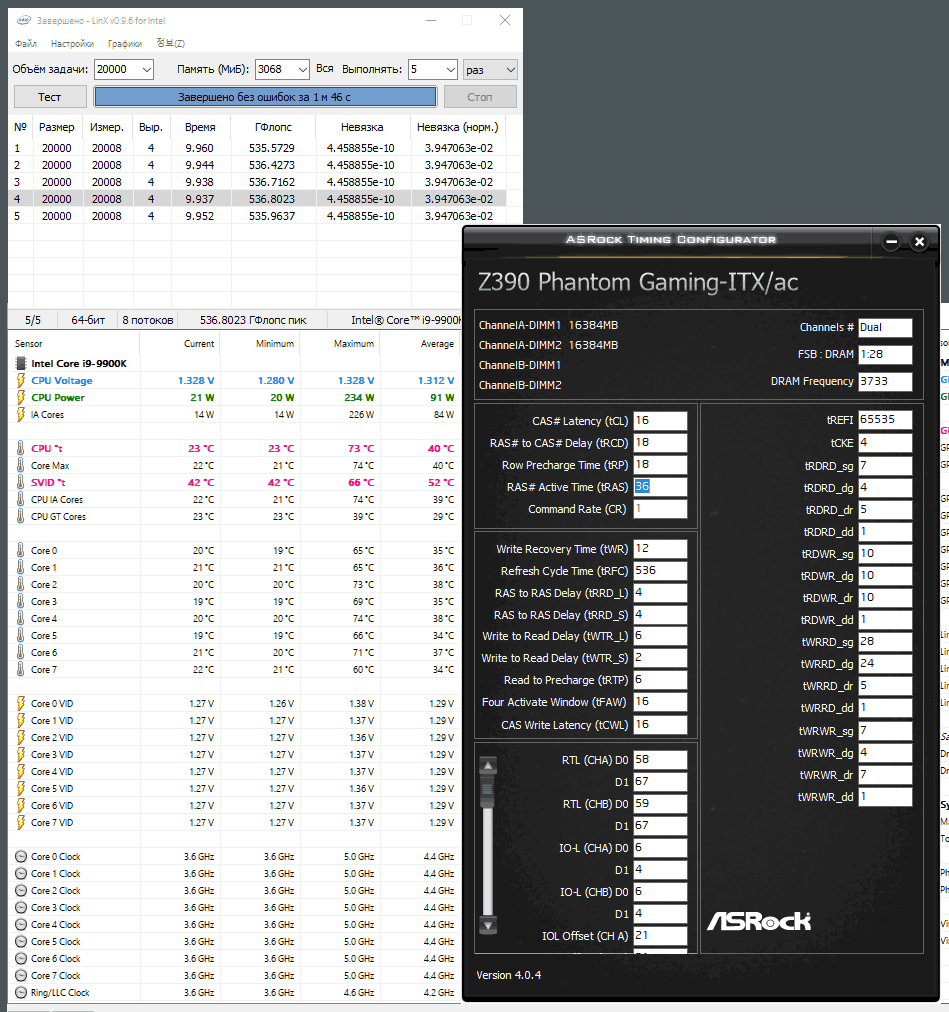Open the Объём задачи dropdown
This screenshot has width=949, height=1012.
point(147,69)
